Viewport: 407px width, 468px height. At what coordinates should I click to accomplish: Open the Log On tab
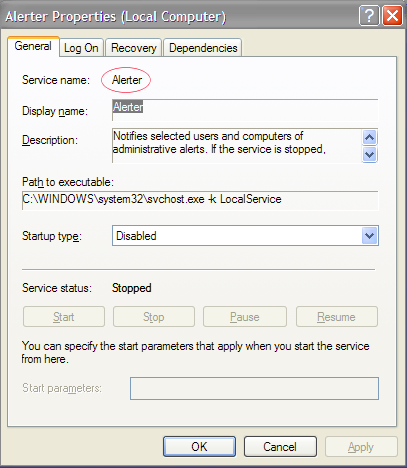[x=81, y=48]
